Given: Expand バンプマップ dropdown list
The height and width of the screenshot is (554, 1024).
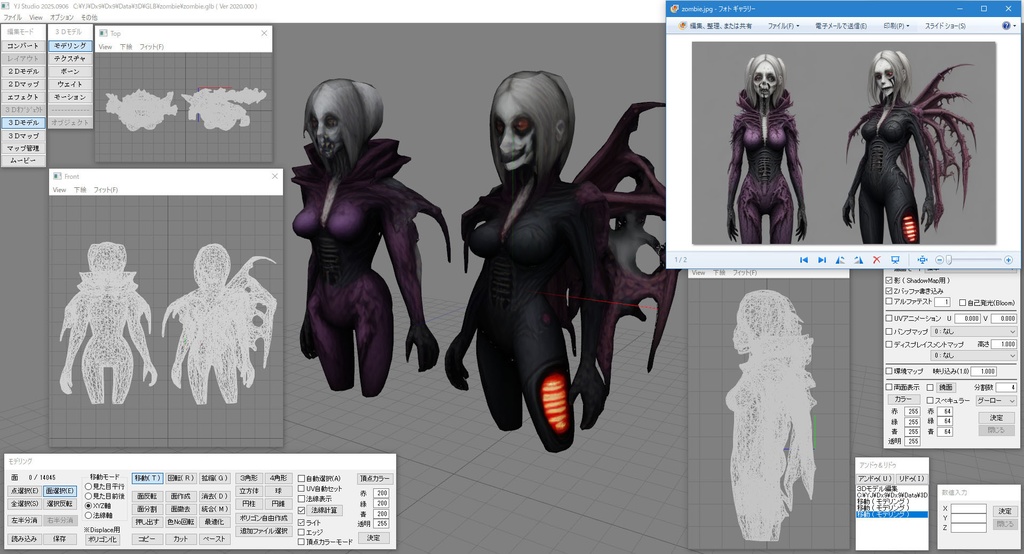Looking at the screenshot, I should 974,332.
